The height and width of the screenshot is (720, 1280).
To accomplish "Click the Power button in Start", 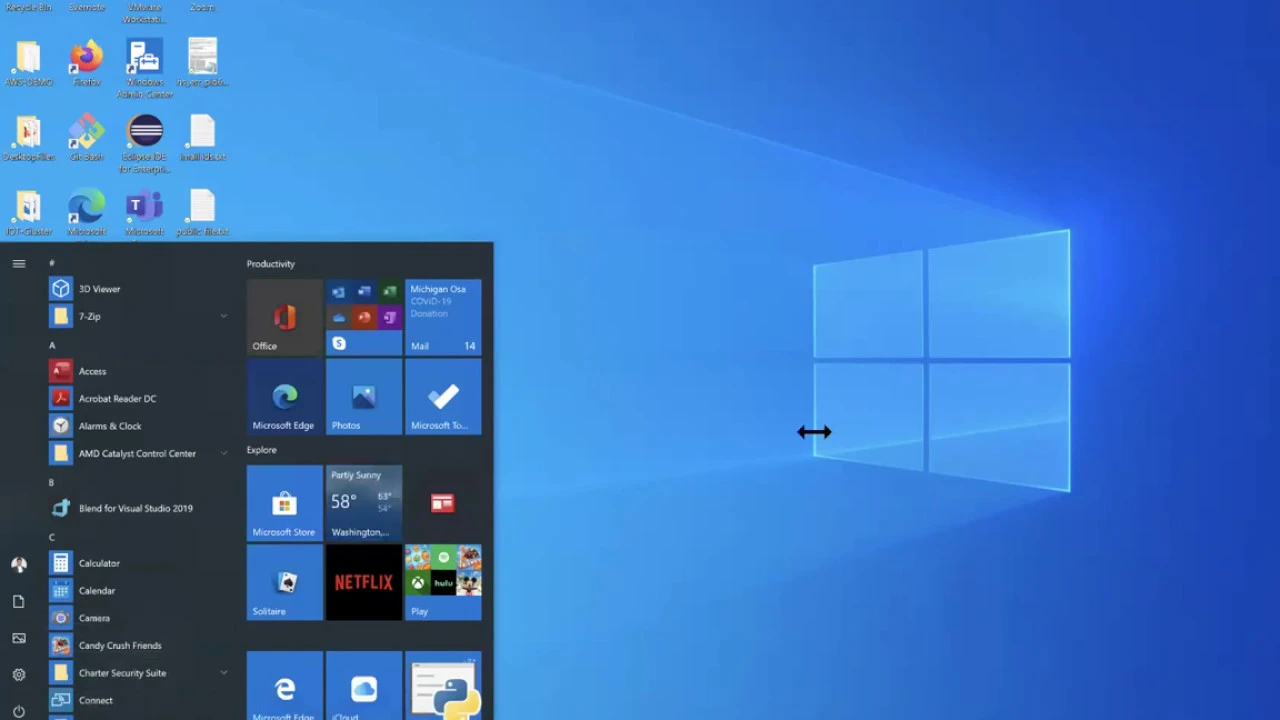I will point(18,711).
